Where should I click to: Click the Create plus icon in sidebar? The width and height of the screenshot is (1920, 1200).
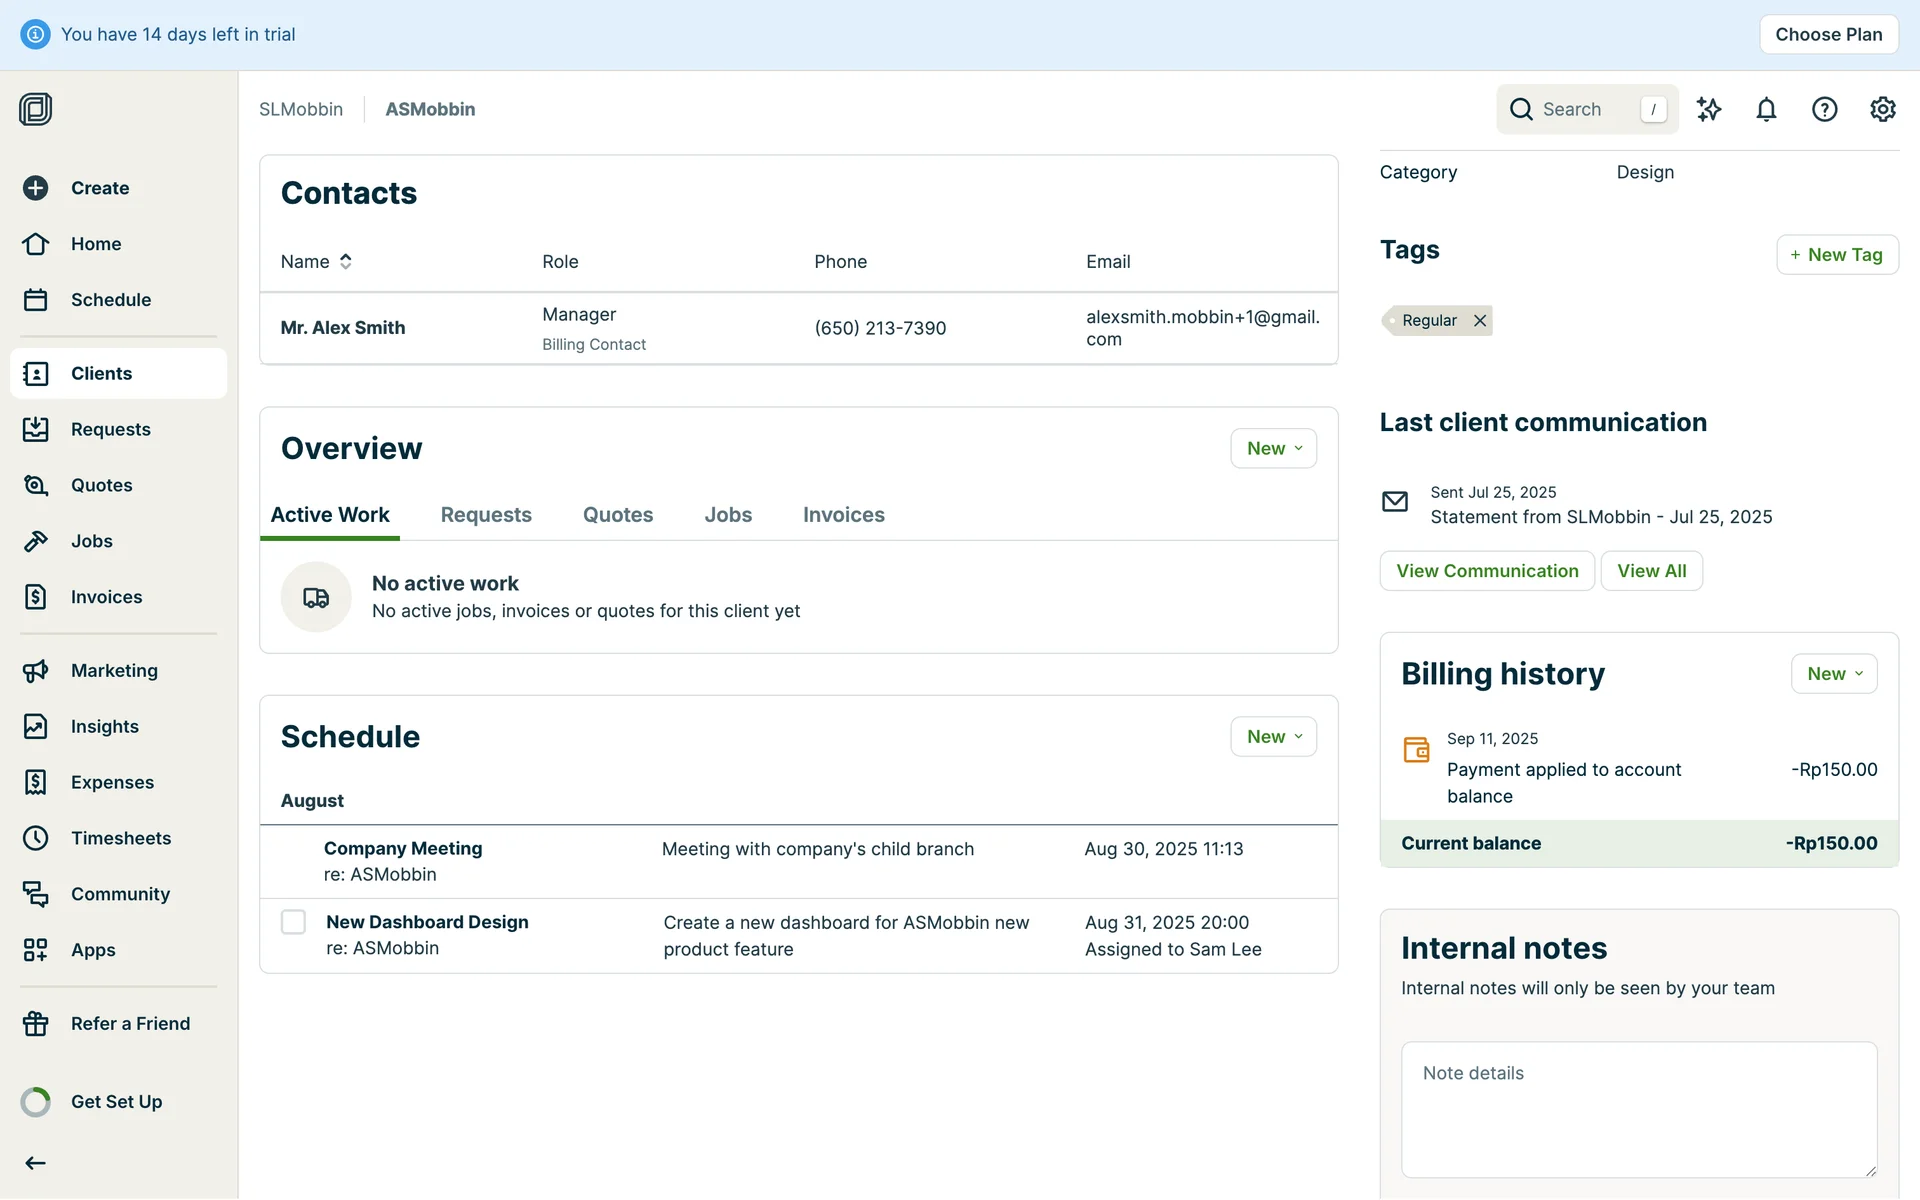click(36, 188)
